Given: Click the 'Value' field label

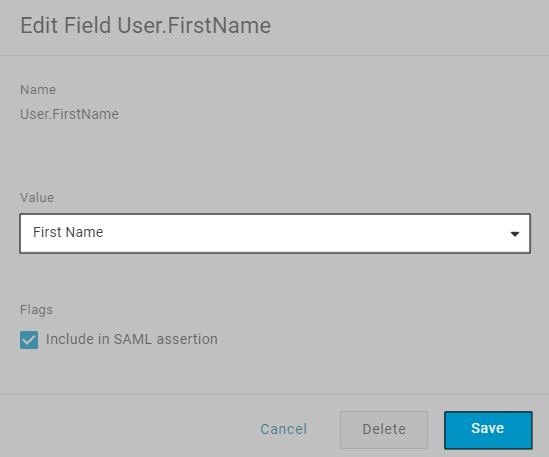Looking at the screenshot, I should (x=37, y=198).
